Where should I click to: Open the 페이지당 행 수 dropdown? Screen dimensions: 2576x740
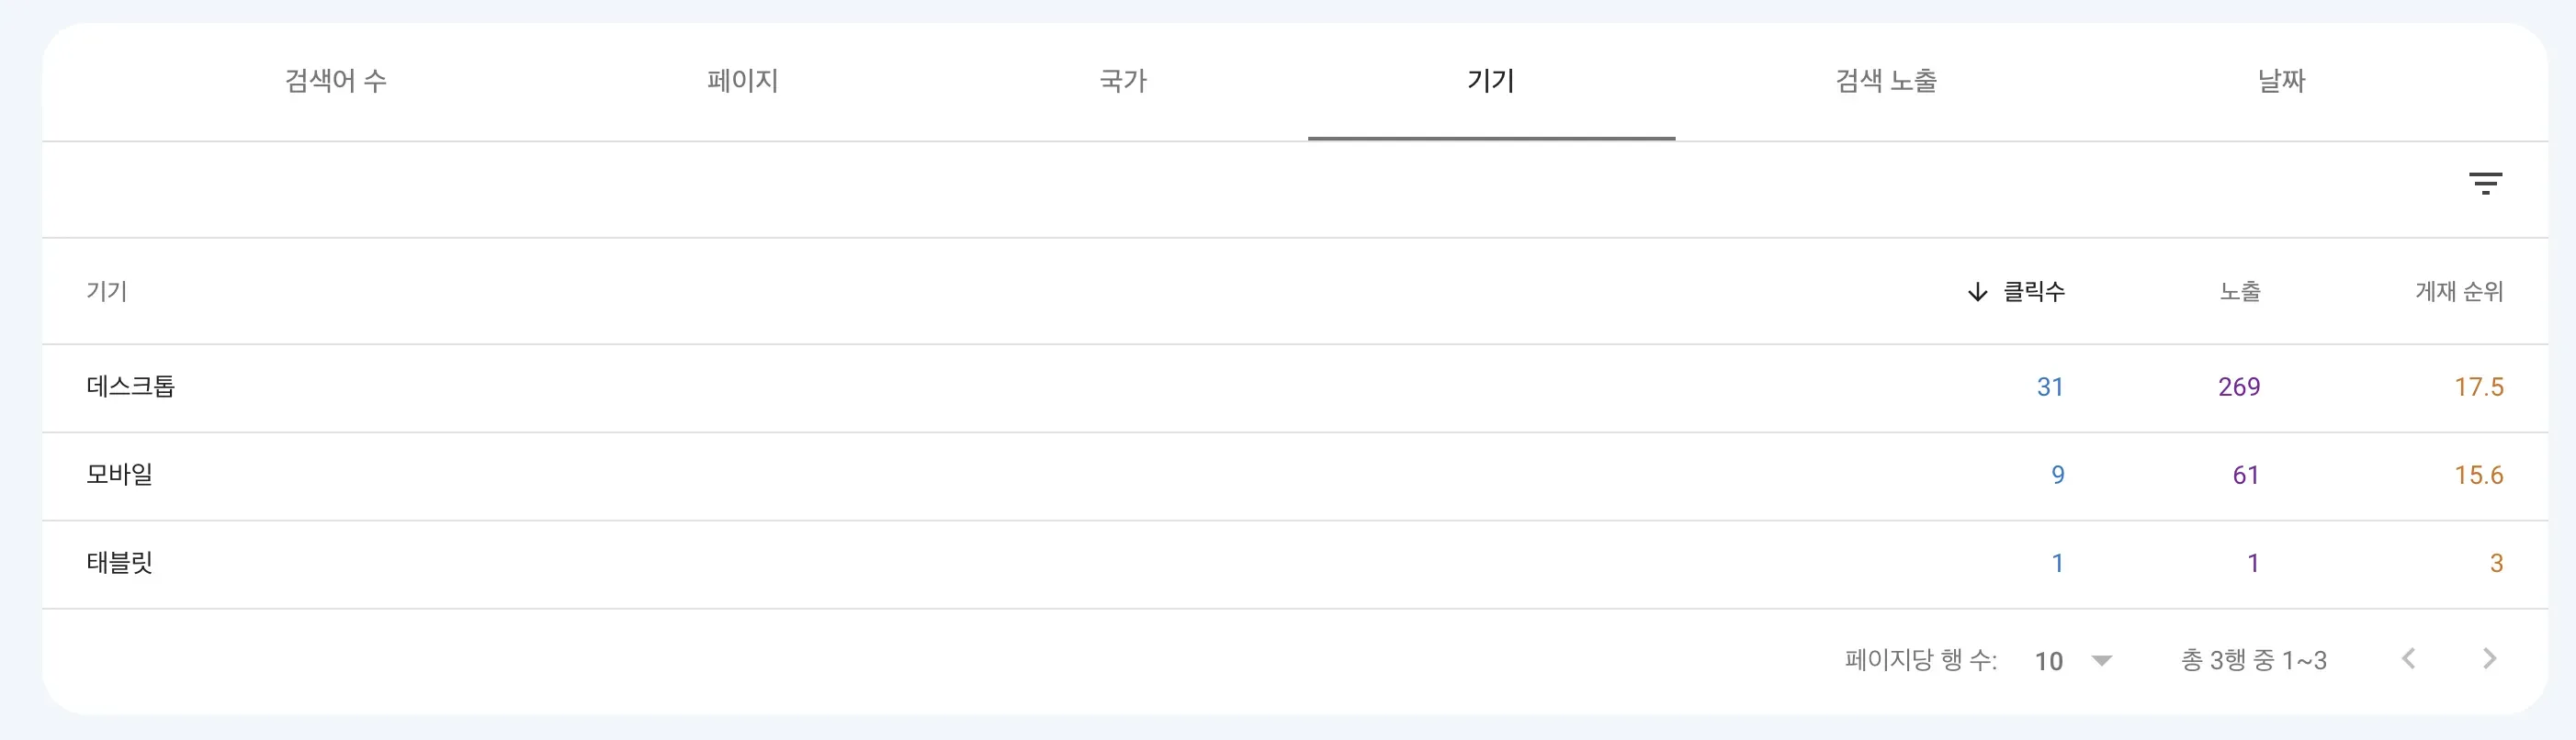(2070, 660)
